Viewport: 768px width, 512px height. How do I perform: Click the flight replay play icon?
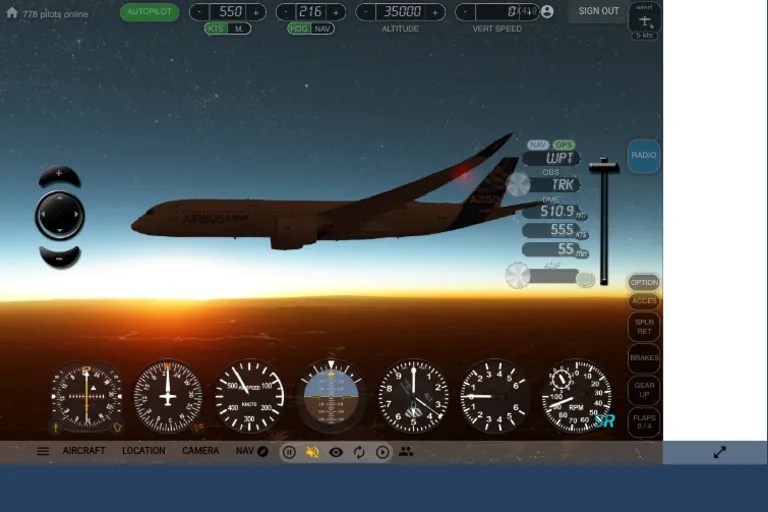point(383,452)
